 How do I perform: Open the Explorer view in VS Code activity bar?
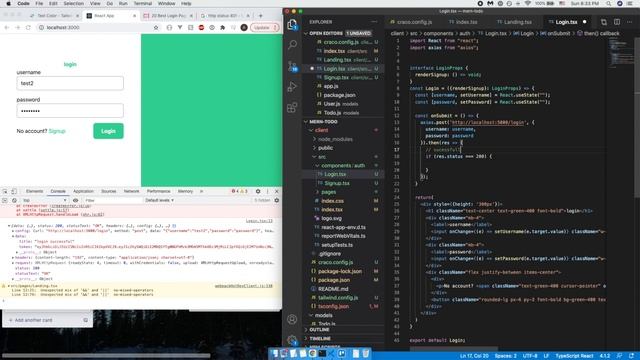[x=292, y=24]
